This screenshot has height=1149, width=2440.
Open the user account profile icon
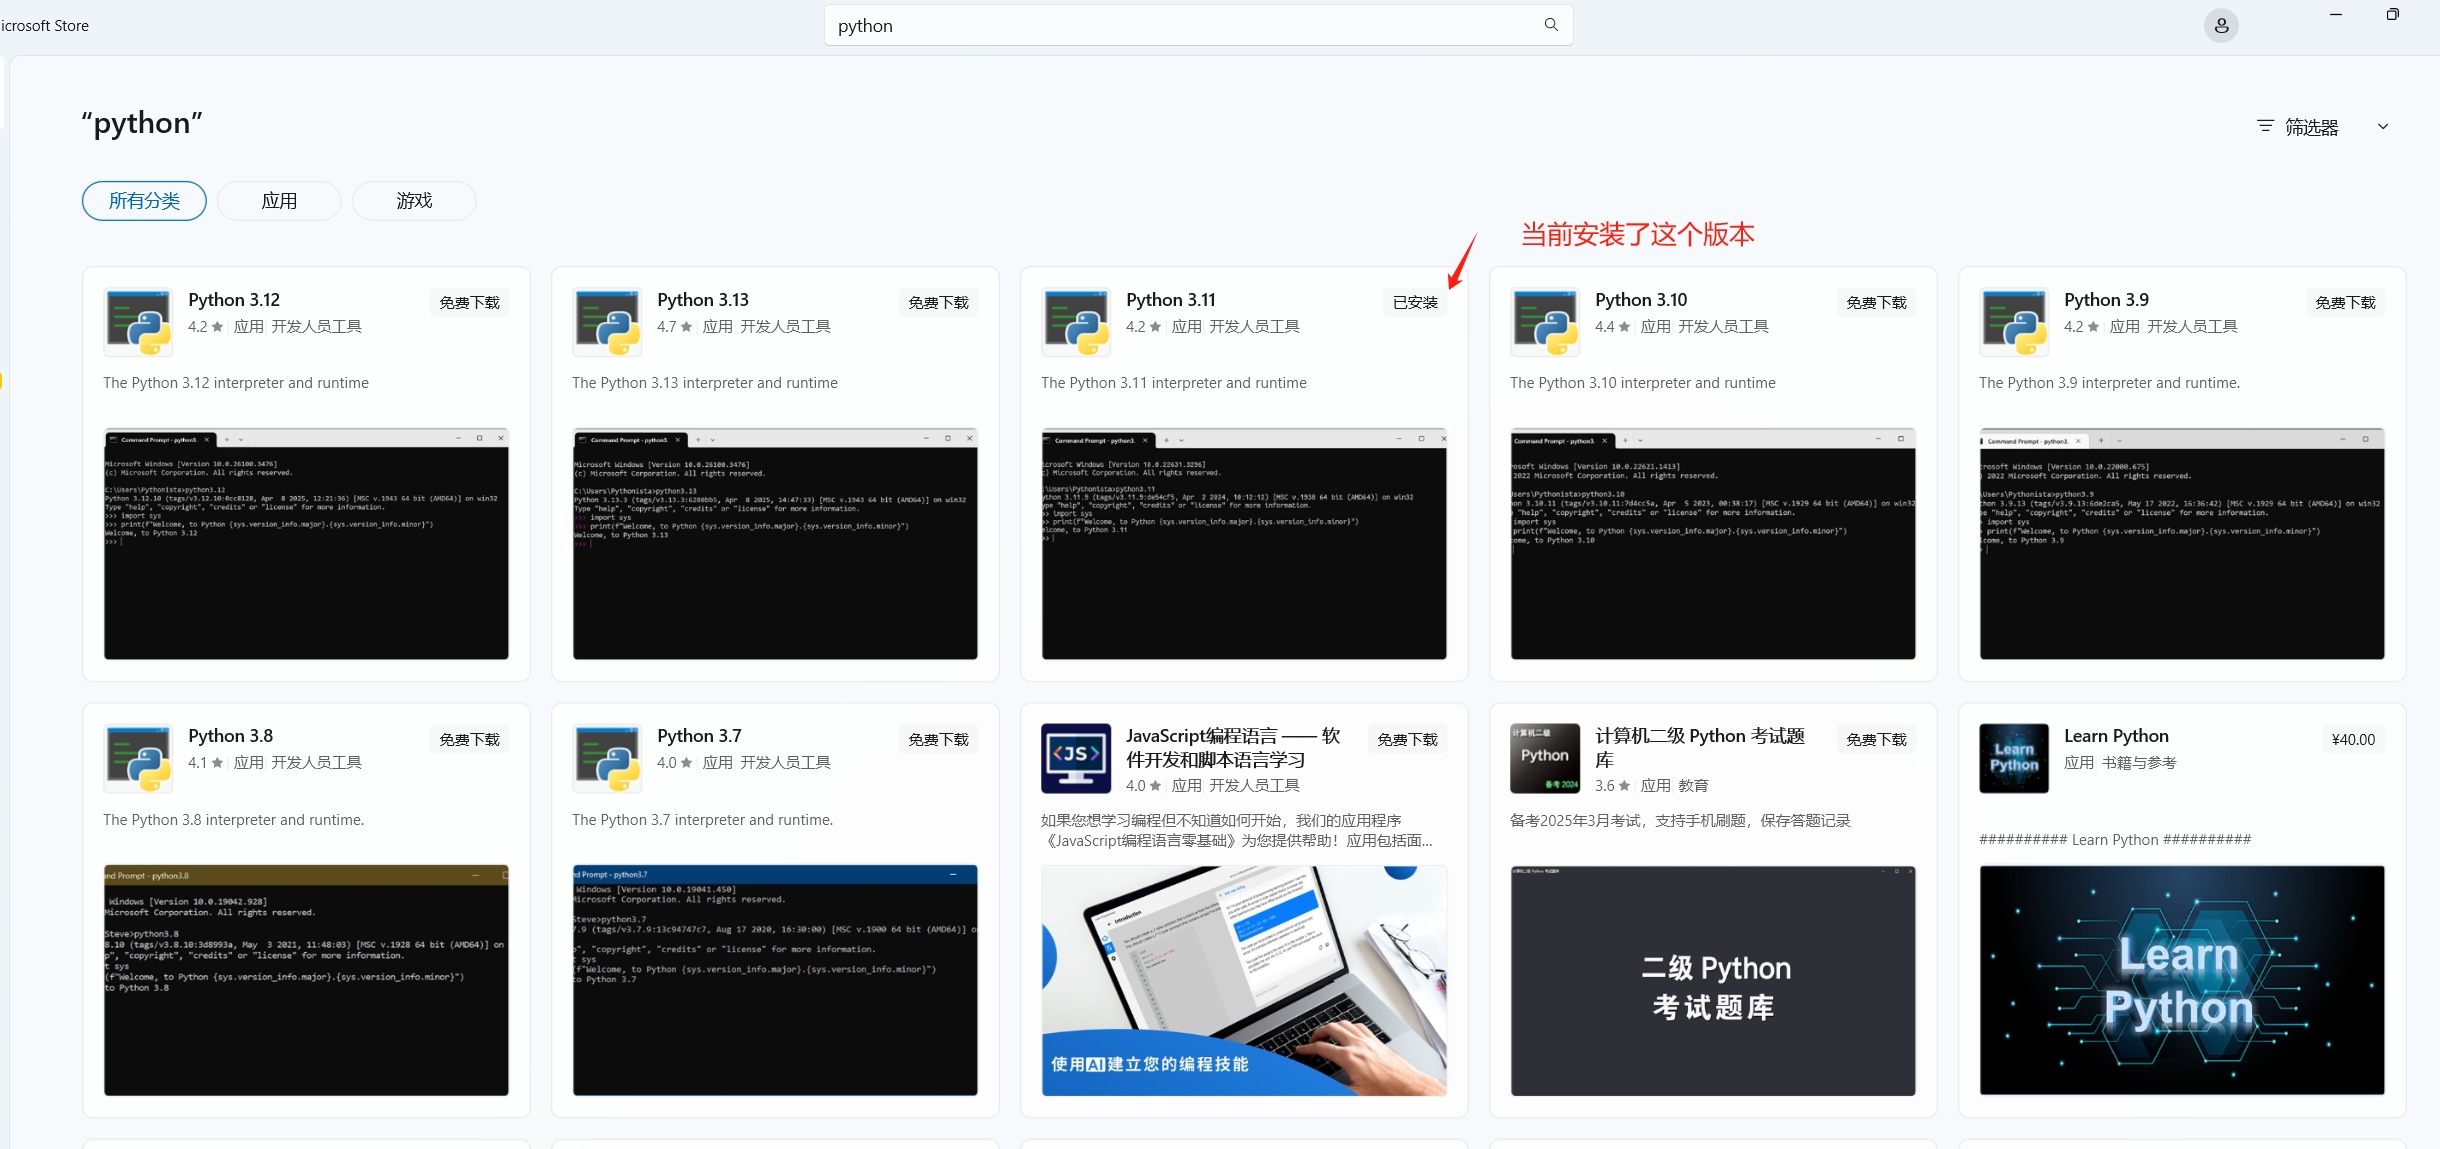click(x=2221, y=26)
